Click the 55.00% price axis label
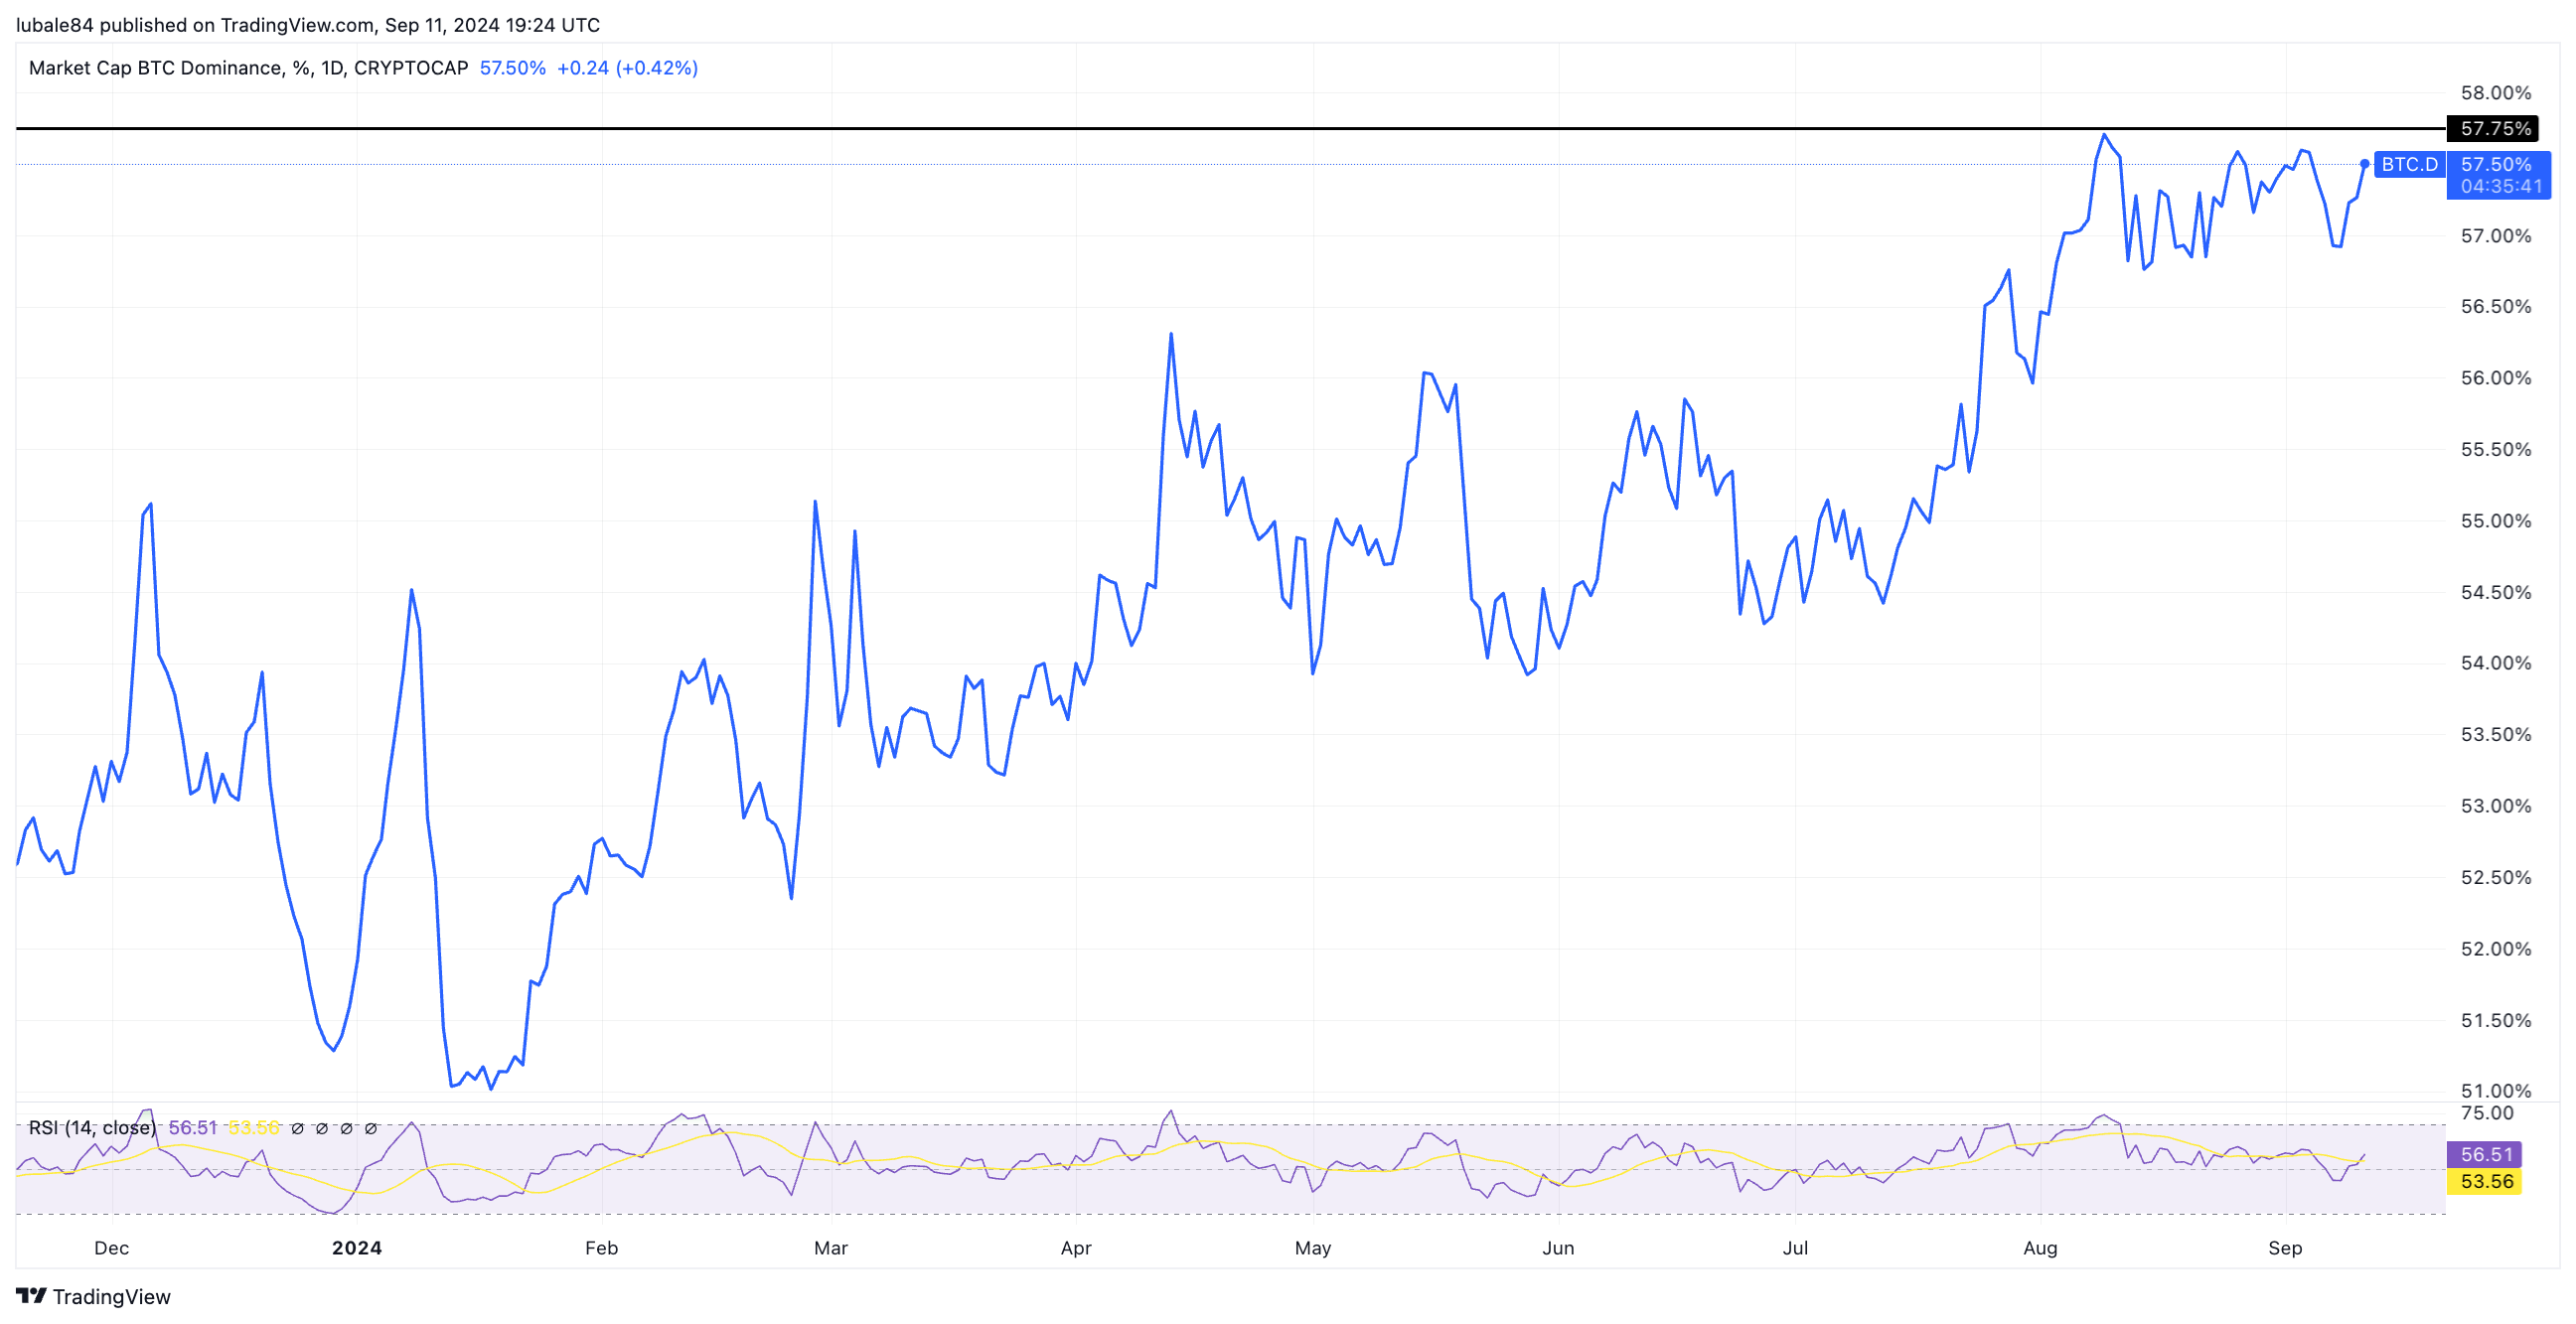This screenshot has height=1324, width=2576. (2495, 521)
